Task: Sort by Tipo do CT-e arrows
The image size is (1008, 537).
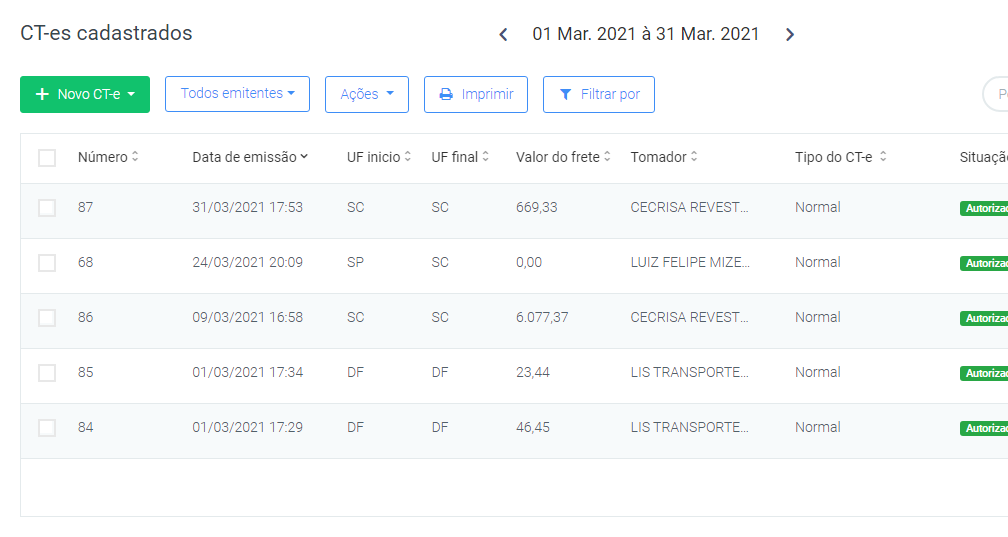Action: [x=883, y=158]
